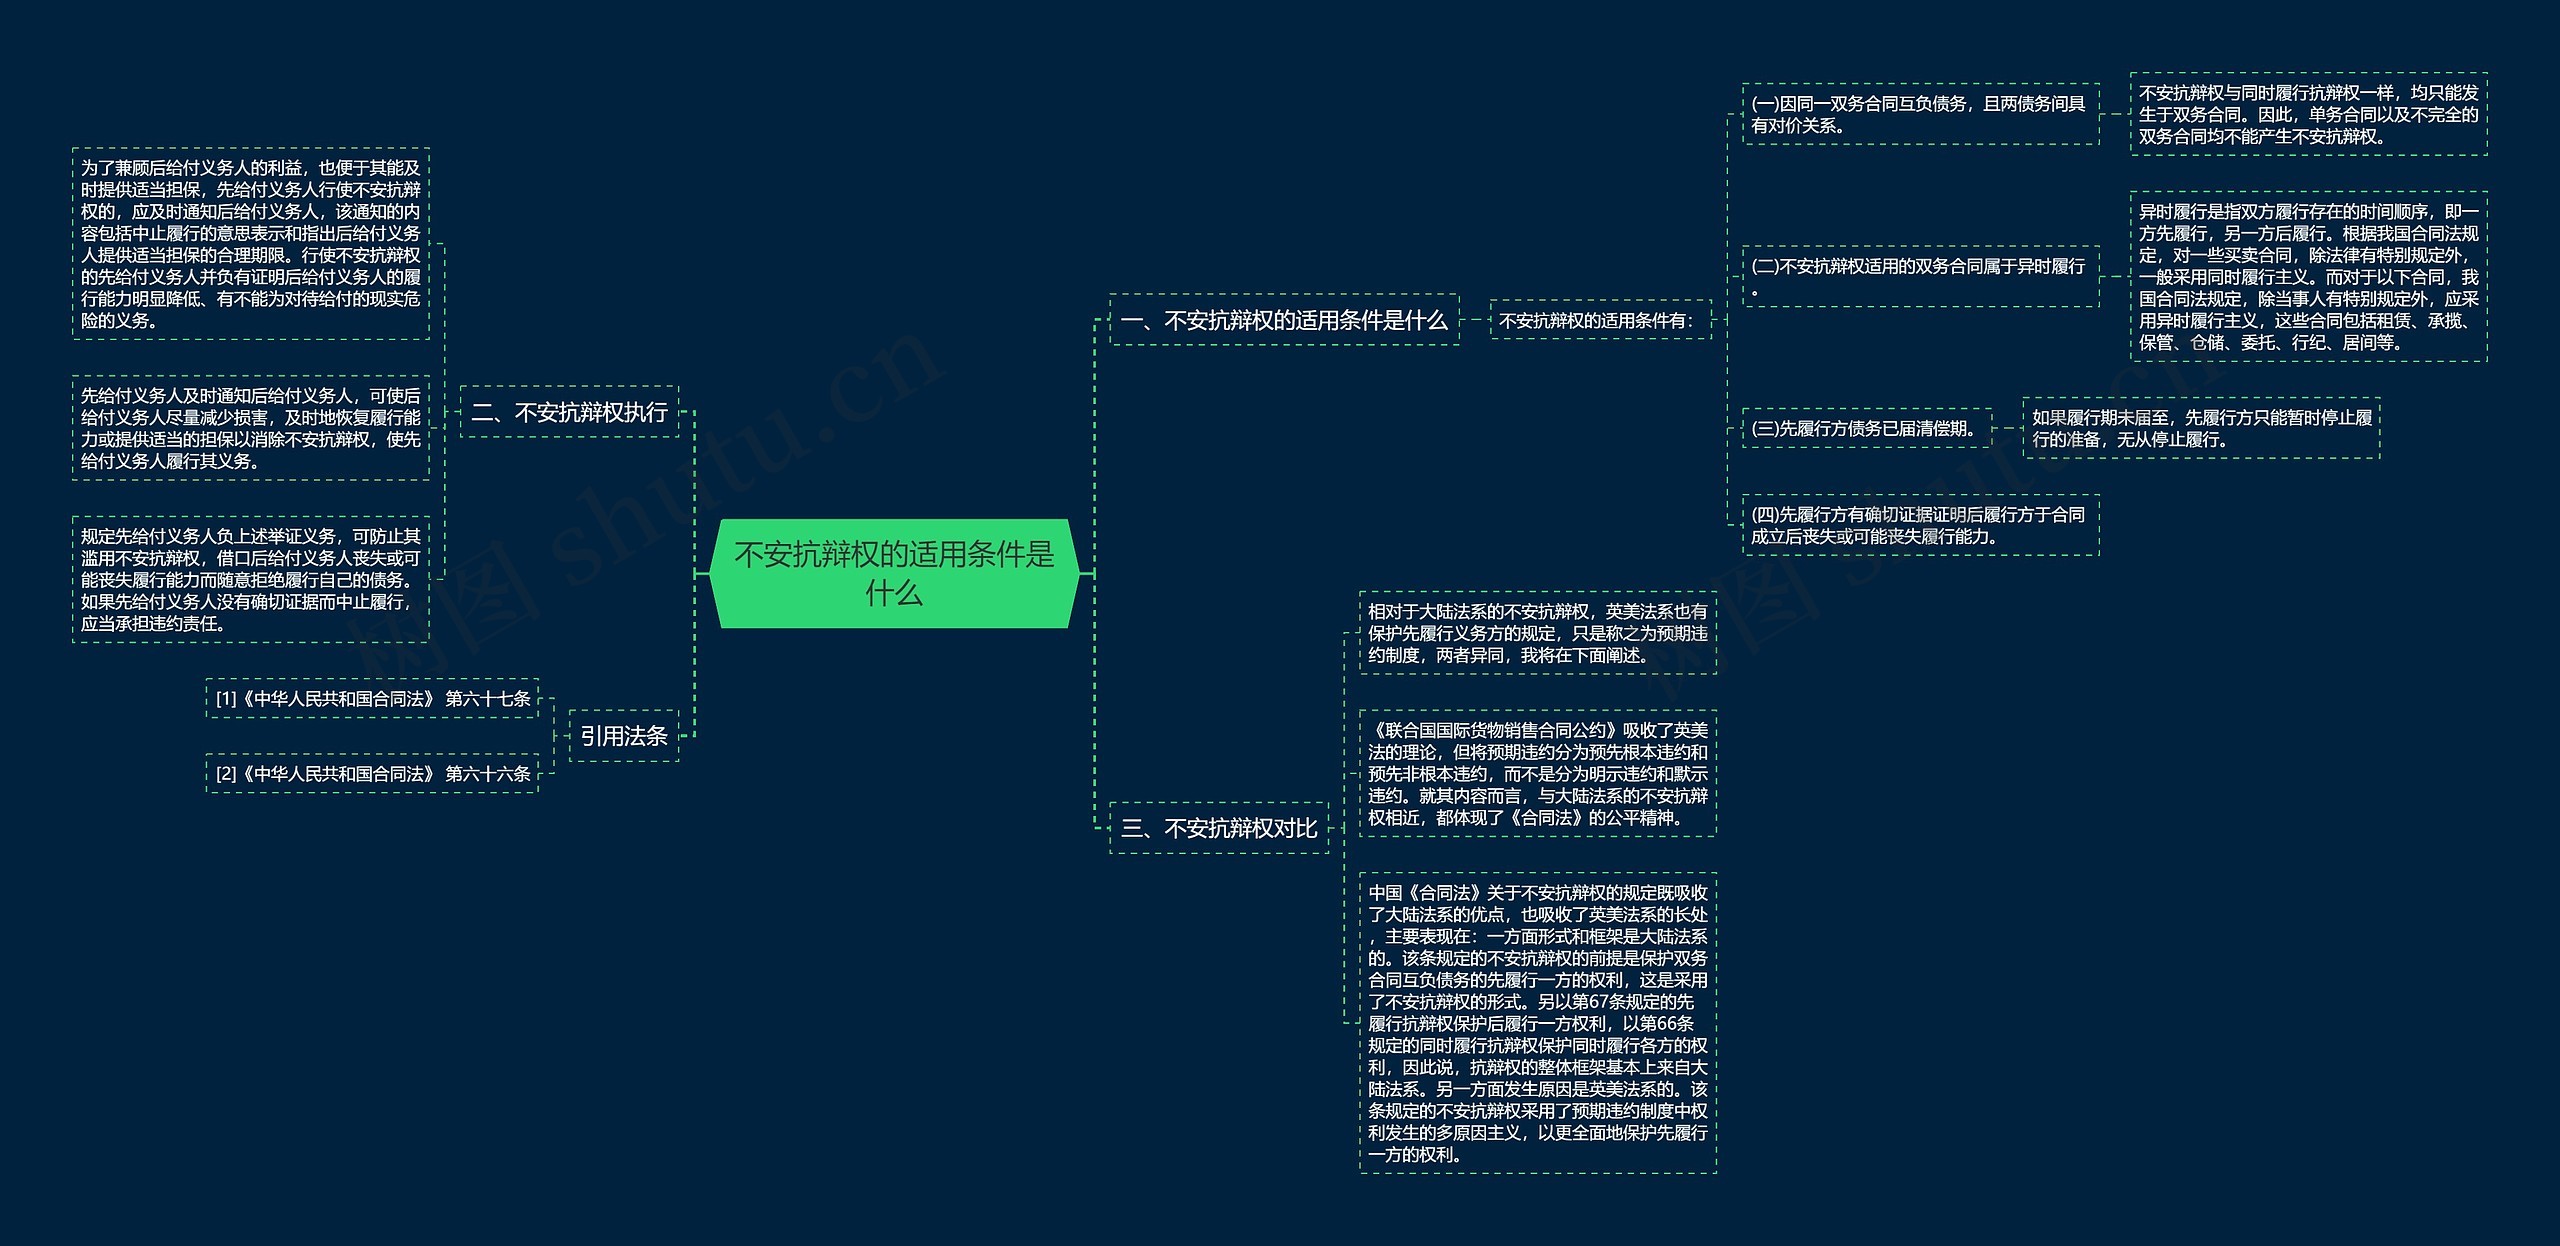This screenshot has width=2560, height=1246.
Task: Click node (一)因同一双务合同互负债务
Action: pos(1920,114)
